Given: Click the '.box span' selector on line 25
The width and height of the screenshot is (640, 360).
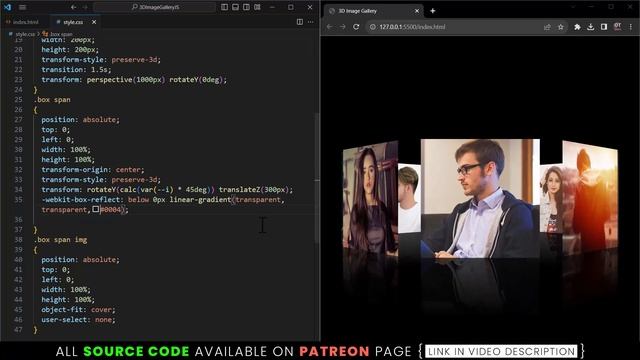Looking at the screenshot, I should tap(52, 100).
